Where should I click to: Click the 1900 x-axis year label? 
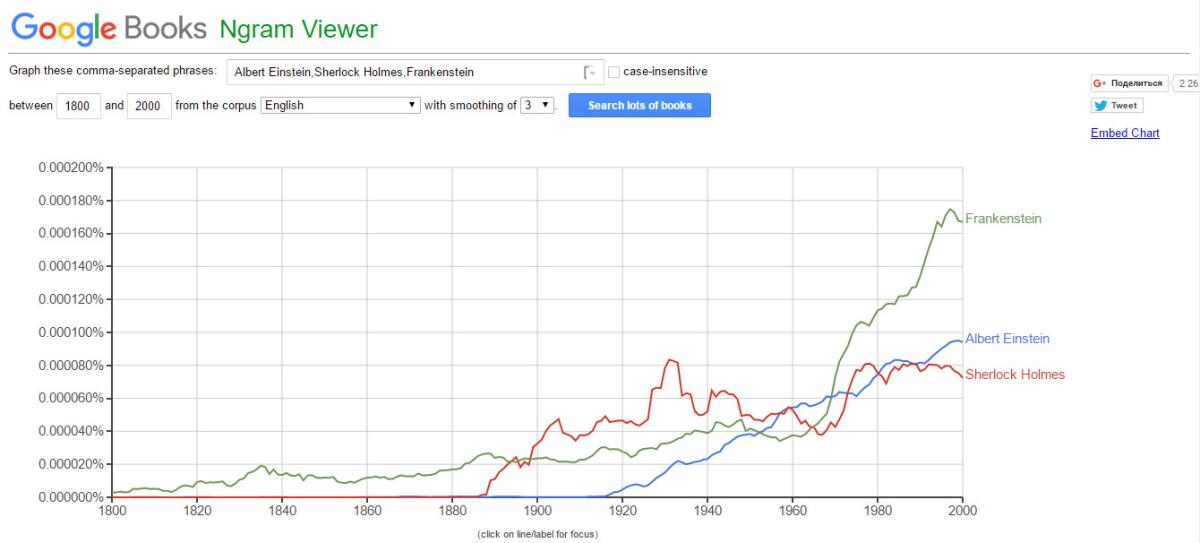click(537, 511)
